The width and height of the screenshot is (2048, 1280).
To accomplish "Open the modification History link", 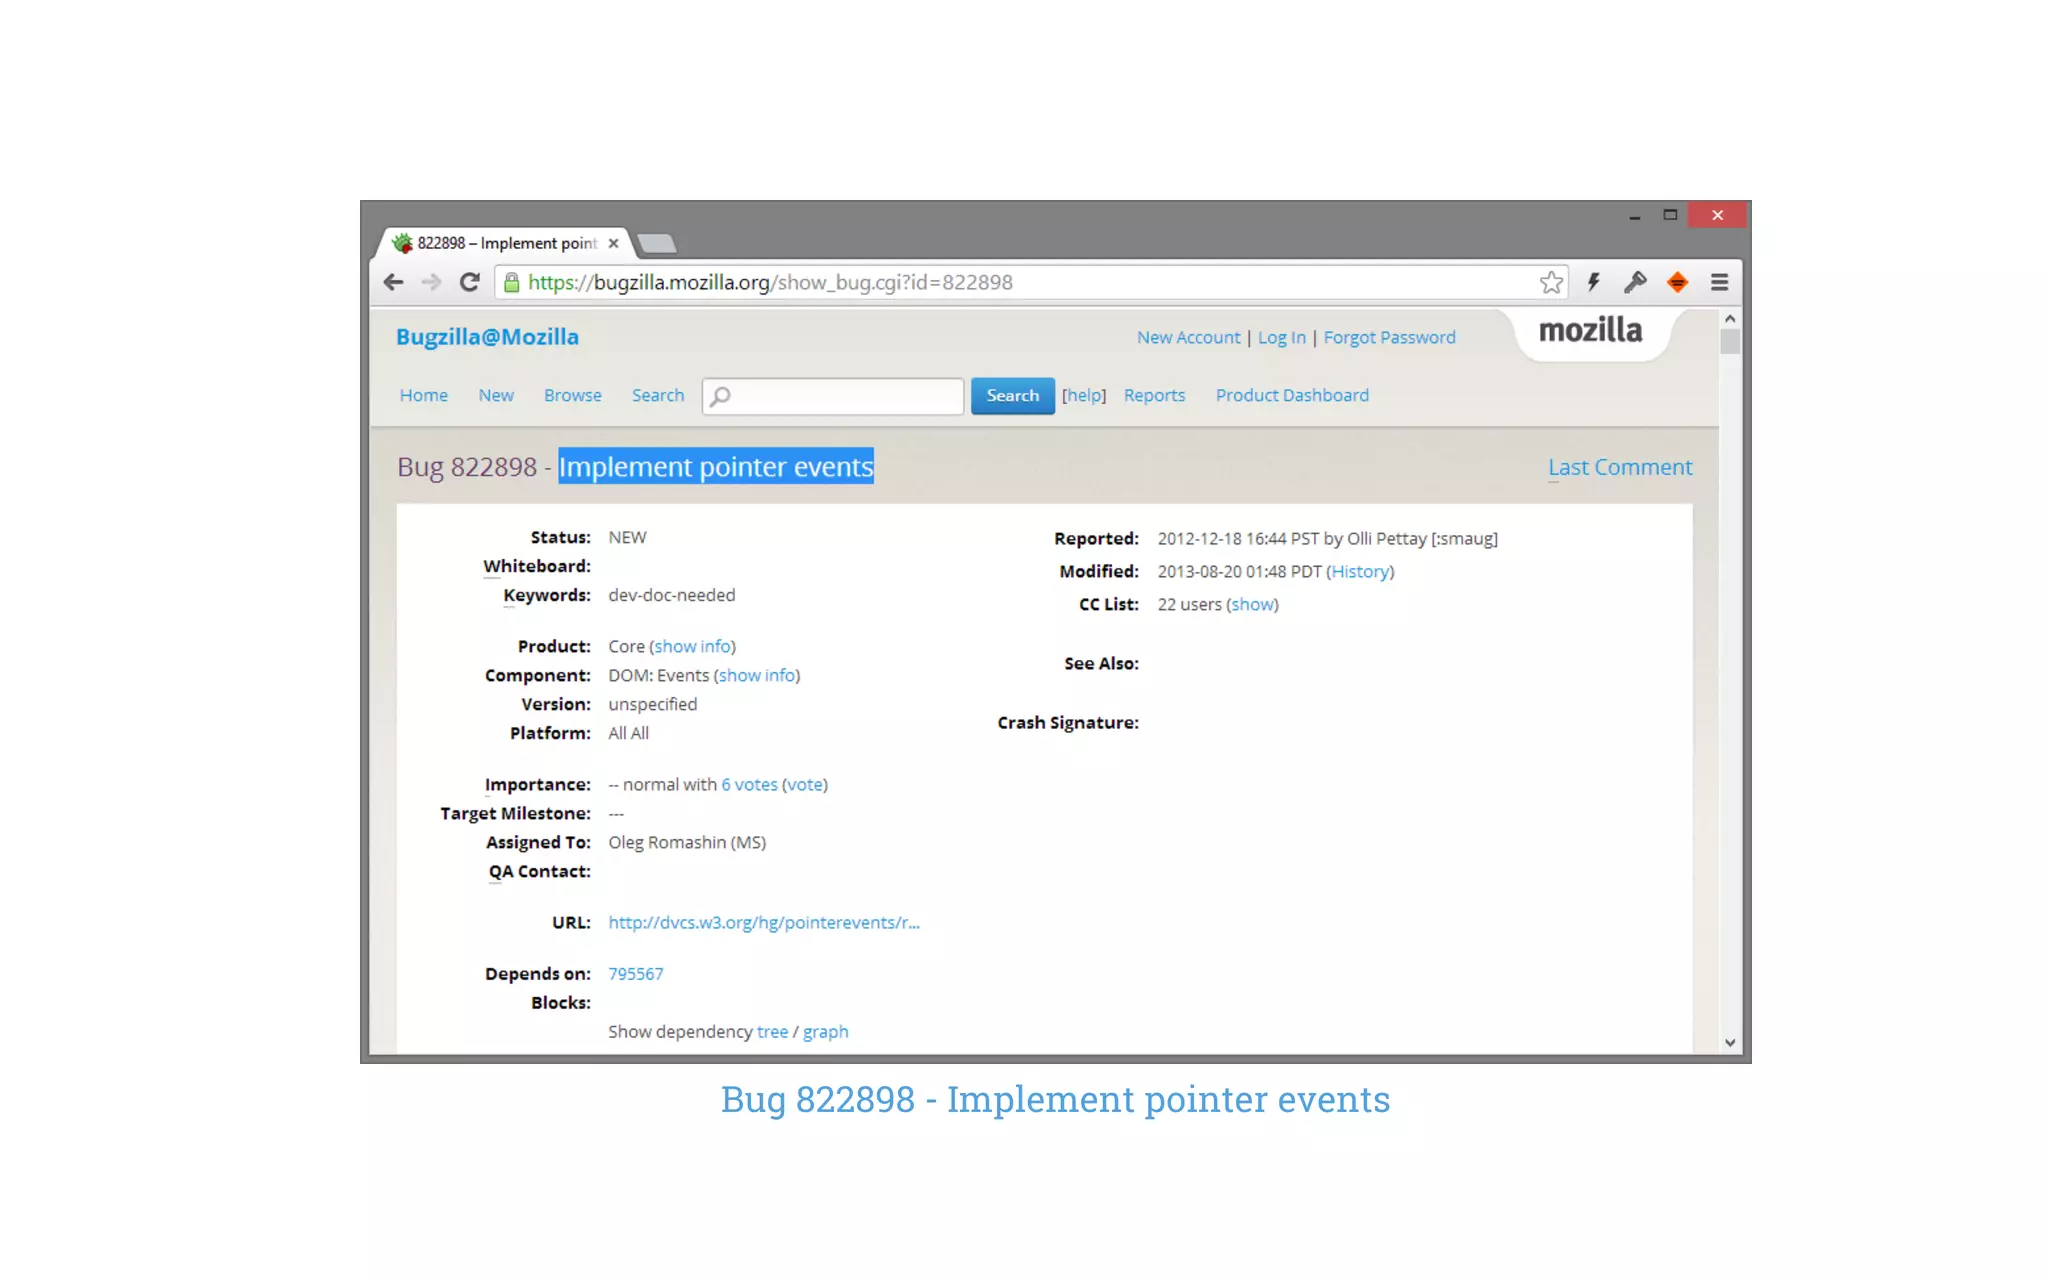I will pos(1360,571).
